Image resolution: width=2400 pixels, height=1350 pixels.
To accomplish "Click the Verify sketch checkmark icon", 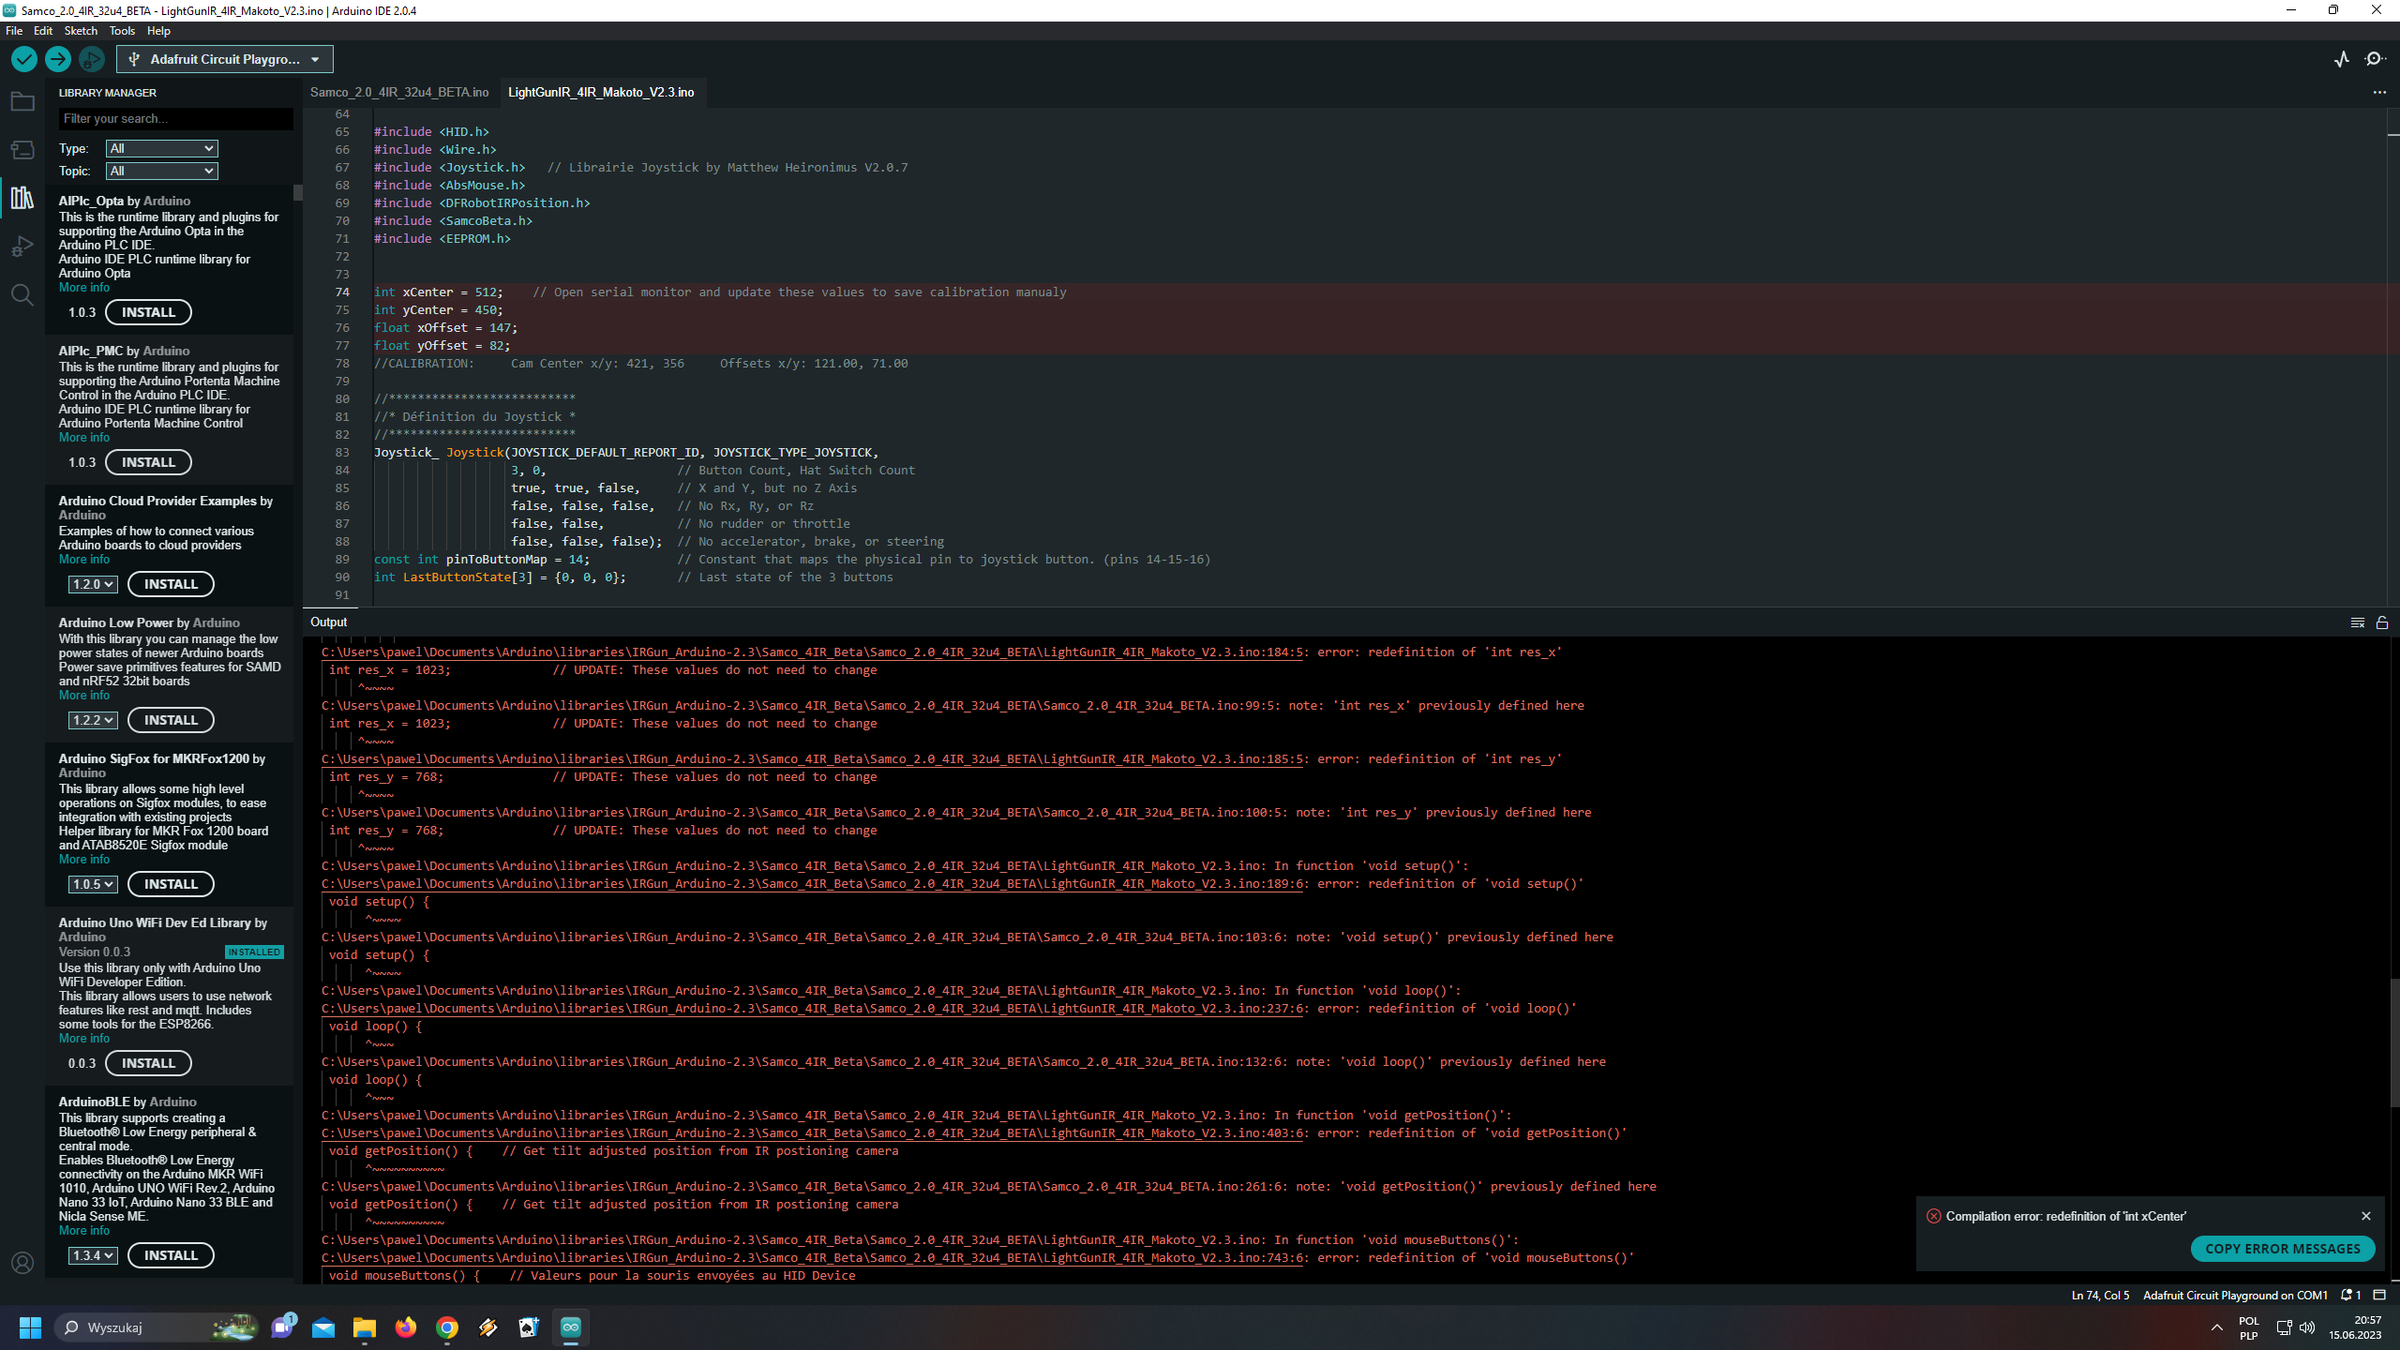I will tap(24, 59).
